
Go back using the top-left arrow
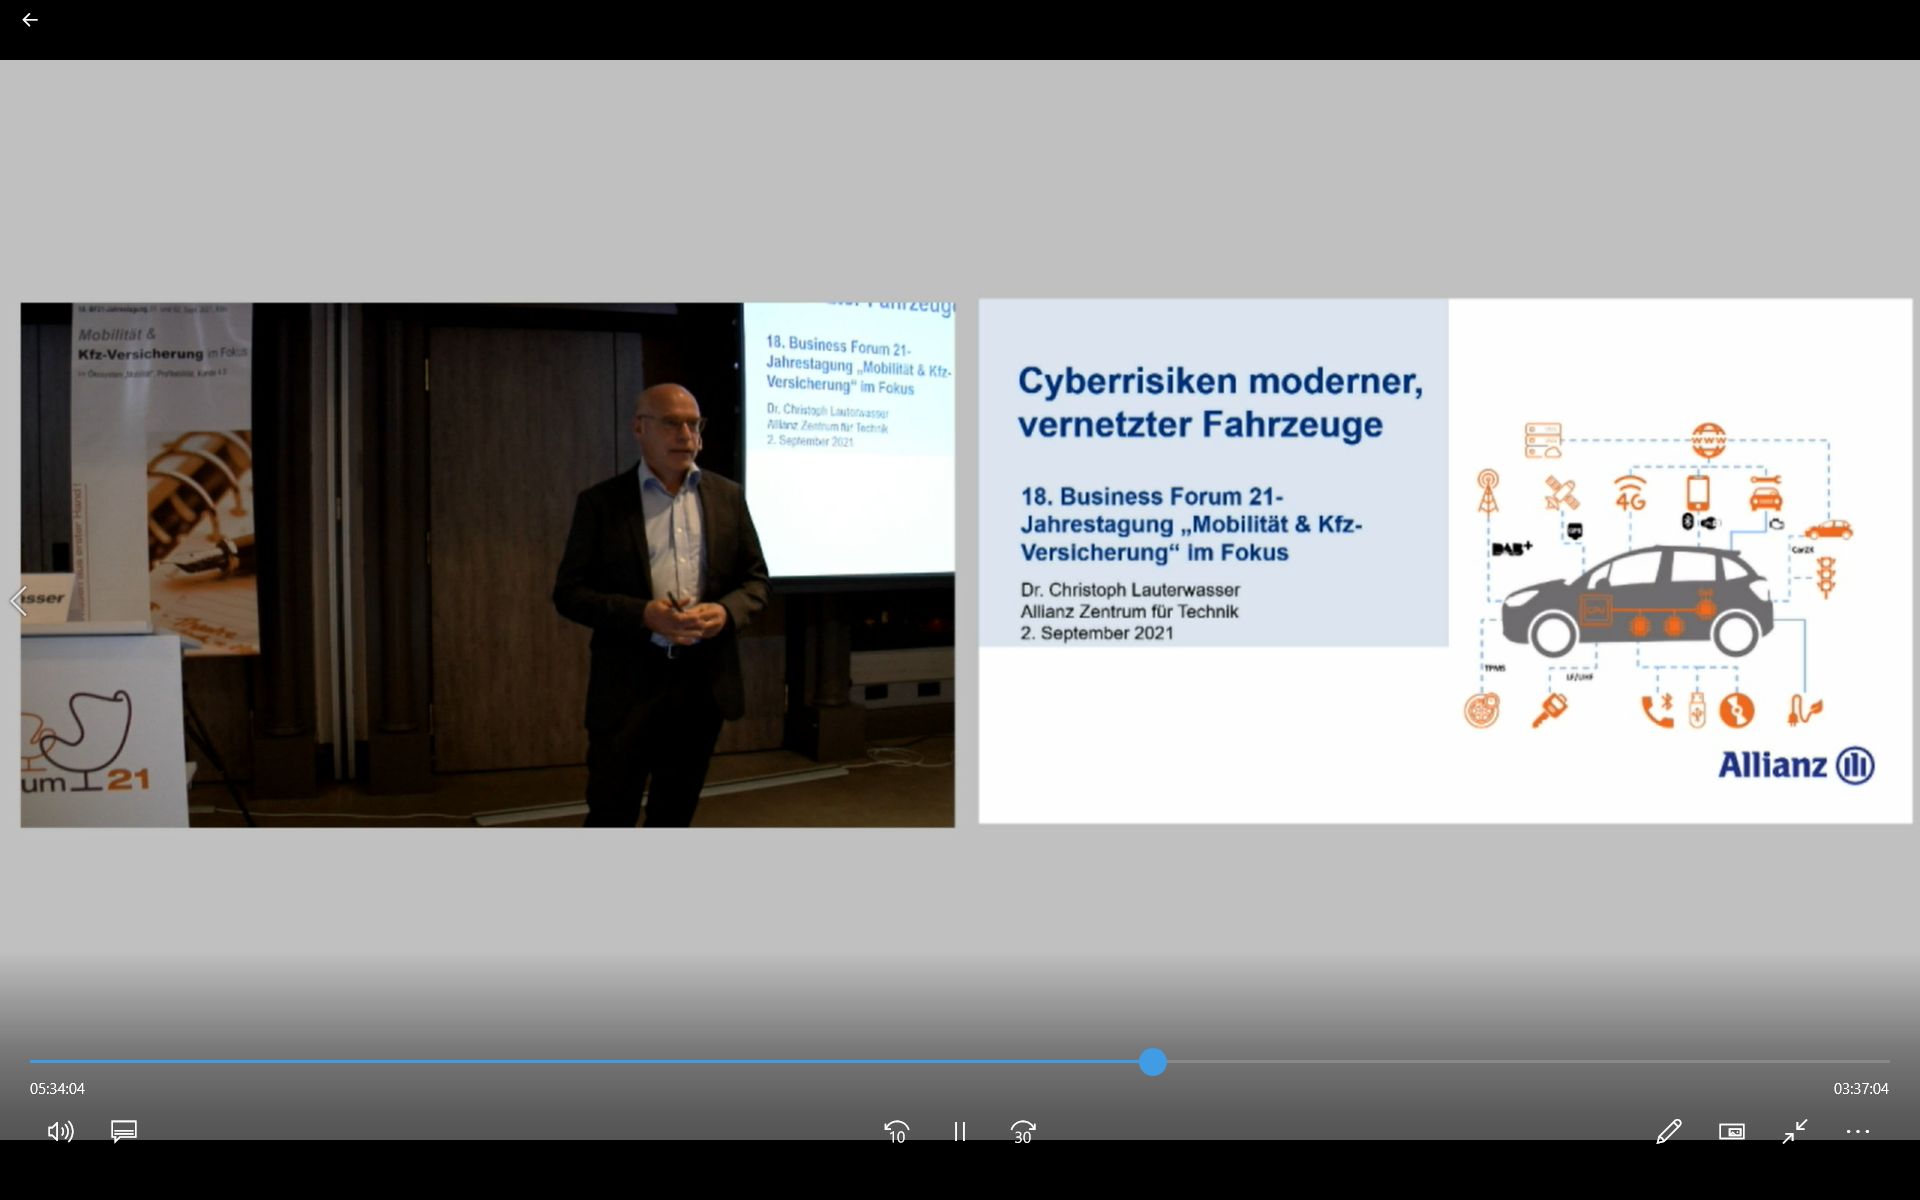(30, 20)
